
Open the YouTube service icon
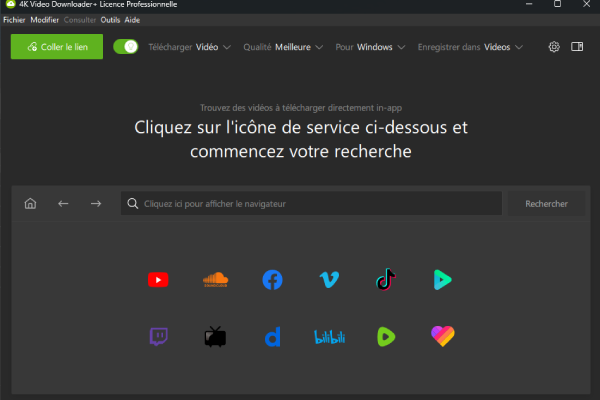click(158, 280)
